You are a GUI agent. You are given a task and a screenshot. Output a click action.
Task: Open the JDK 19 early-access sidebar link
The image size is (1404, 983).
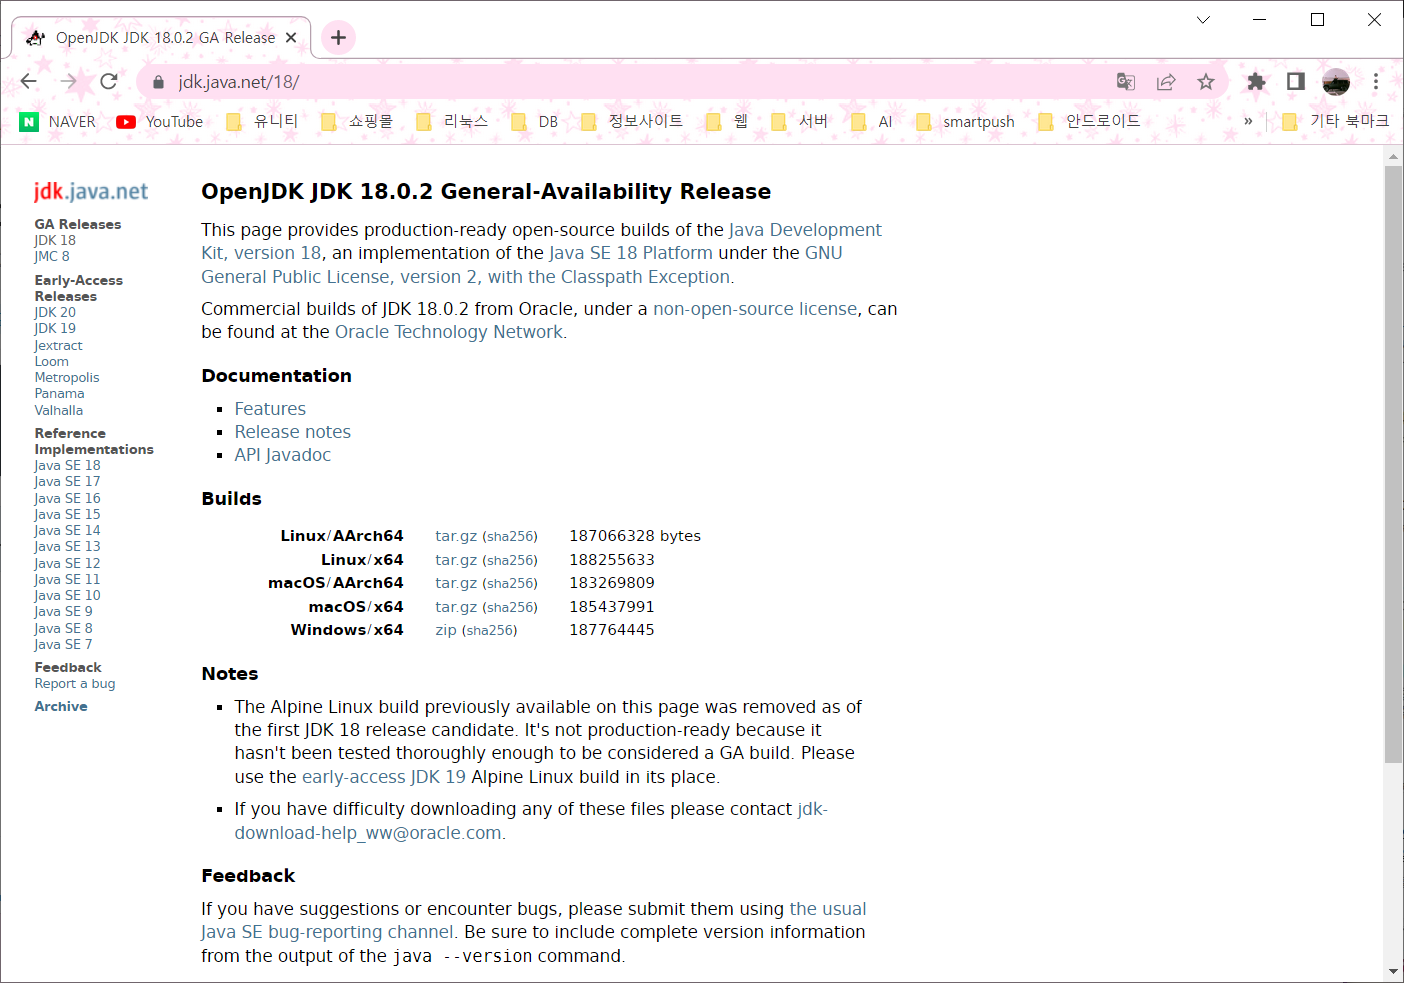55,328
